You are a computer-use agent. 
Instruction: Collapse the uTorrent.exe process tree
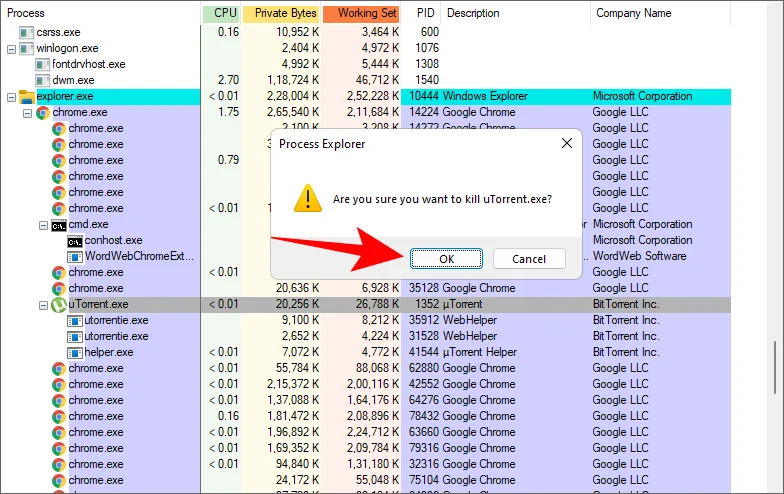tap(43, 304)
